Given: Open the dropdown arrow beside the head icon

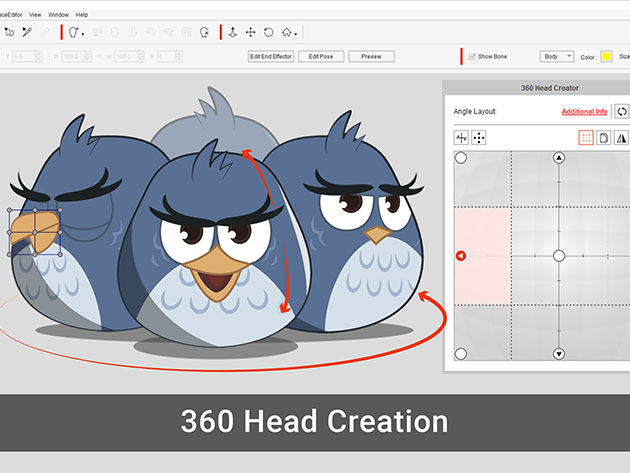Looking at the screenshot, I should pos(83,34).
